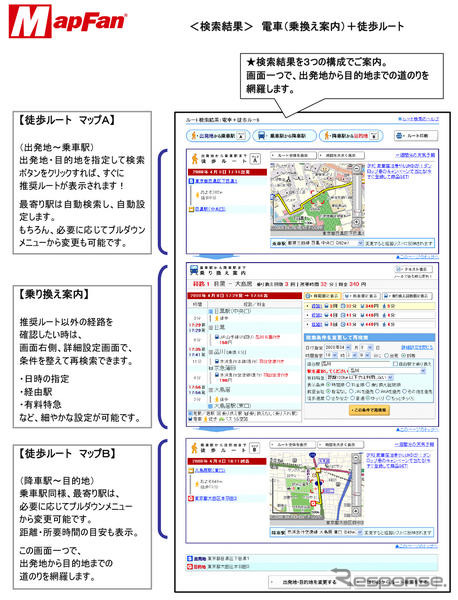Click the train icon on second tab
The width and height of the screenshot is (458, 600).
click(x=262, y=135)
